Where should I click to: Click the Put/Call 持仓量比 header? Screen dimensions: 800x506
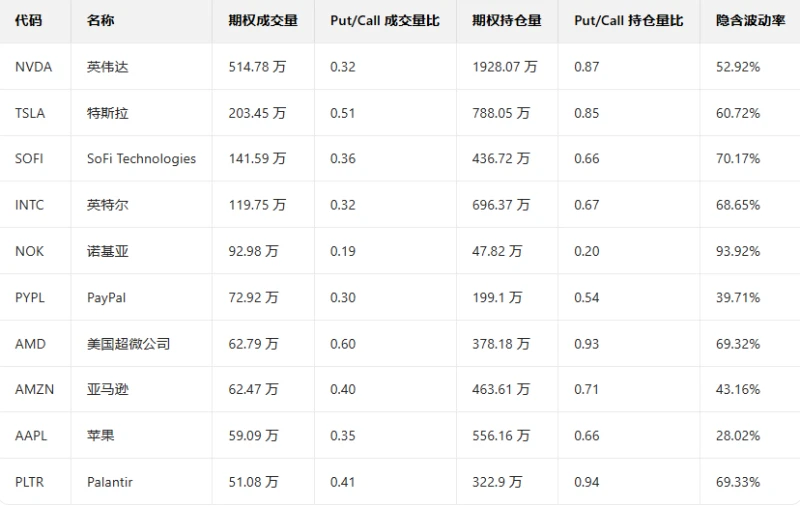click(x=628, y=20)
